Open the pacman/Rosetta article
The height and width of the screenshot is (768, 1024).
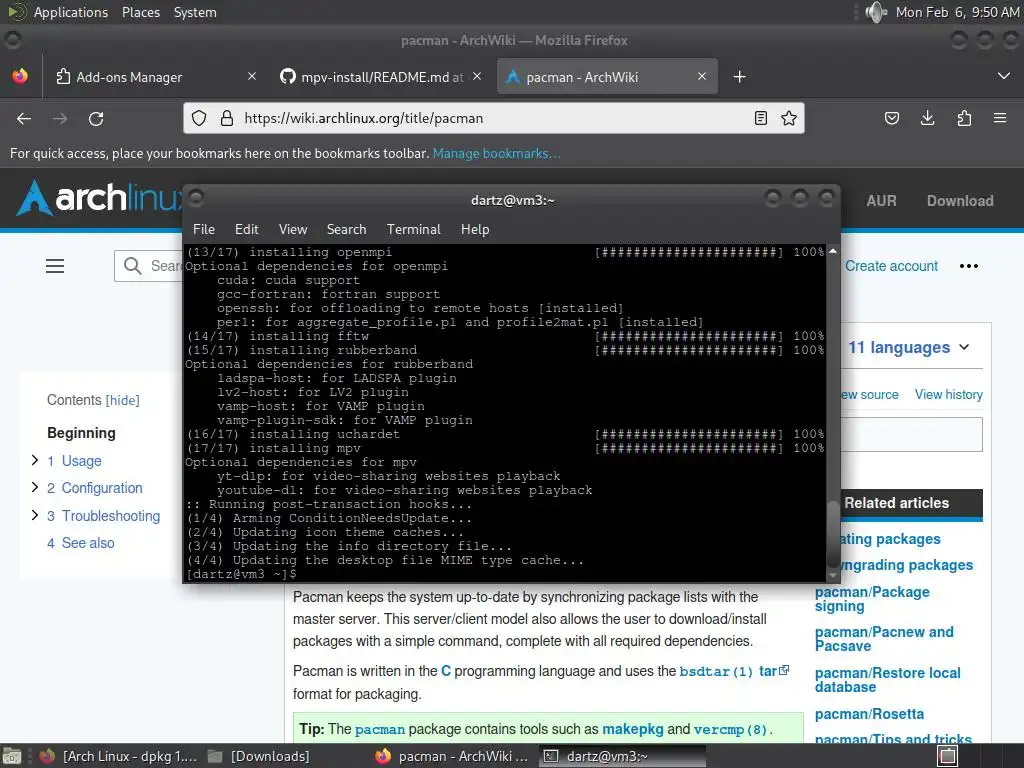(x=869, y=714)
